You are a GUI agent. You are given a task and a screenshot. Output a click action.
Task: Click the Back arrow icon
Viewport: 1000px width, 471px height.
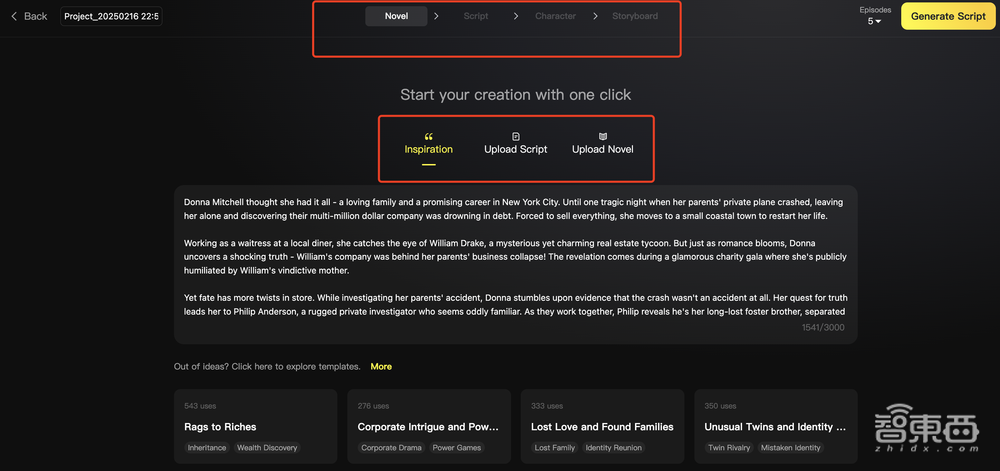click(14, 16)
